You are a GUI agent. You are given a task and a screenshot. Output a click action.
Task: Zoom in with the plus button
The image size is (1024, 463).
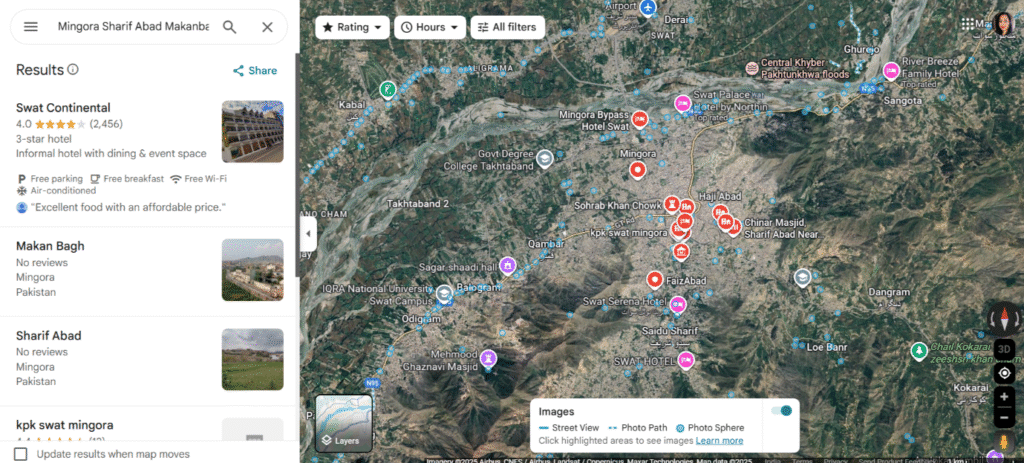coord(1004,397)
